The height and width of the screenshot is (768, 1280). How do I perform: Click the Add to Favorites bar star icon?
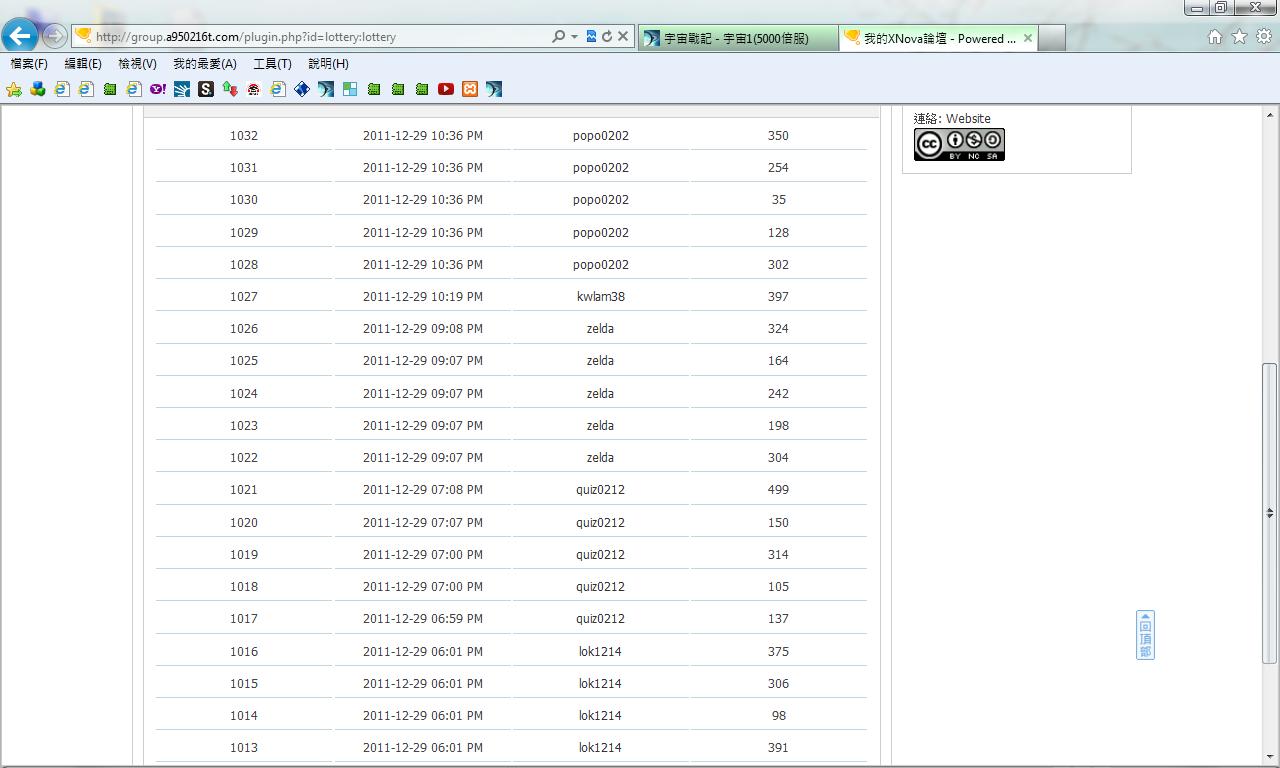pyautogui.click(x=14, y=89)
